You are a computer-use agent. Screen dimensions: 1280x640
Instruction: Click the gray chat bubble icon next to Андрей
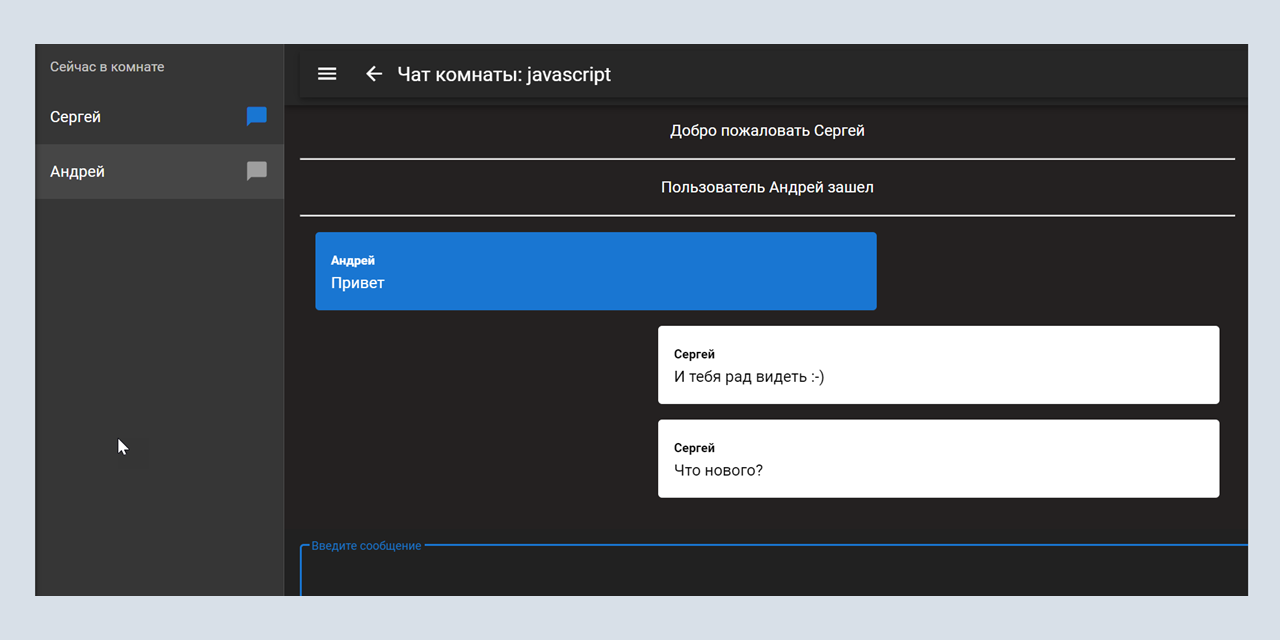(256, 171)
